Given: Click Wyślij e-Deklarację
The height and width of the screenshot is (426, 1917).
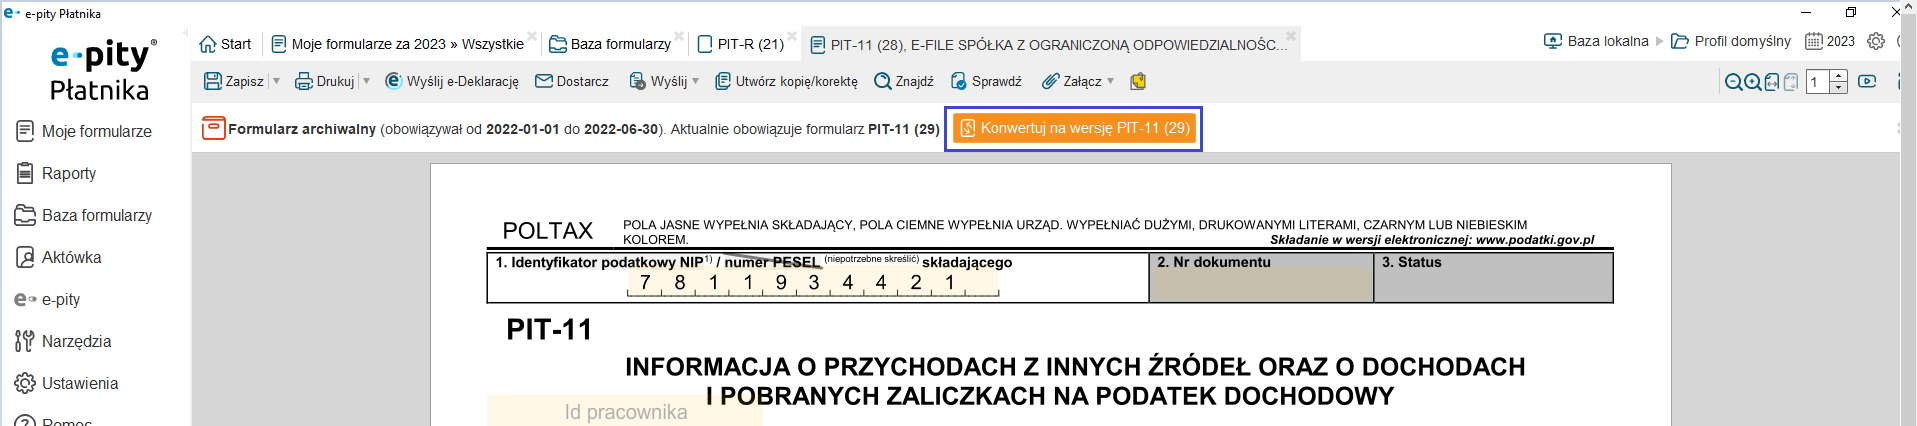Looking at the screenshot, I should coord(452,81).
